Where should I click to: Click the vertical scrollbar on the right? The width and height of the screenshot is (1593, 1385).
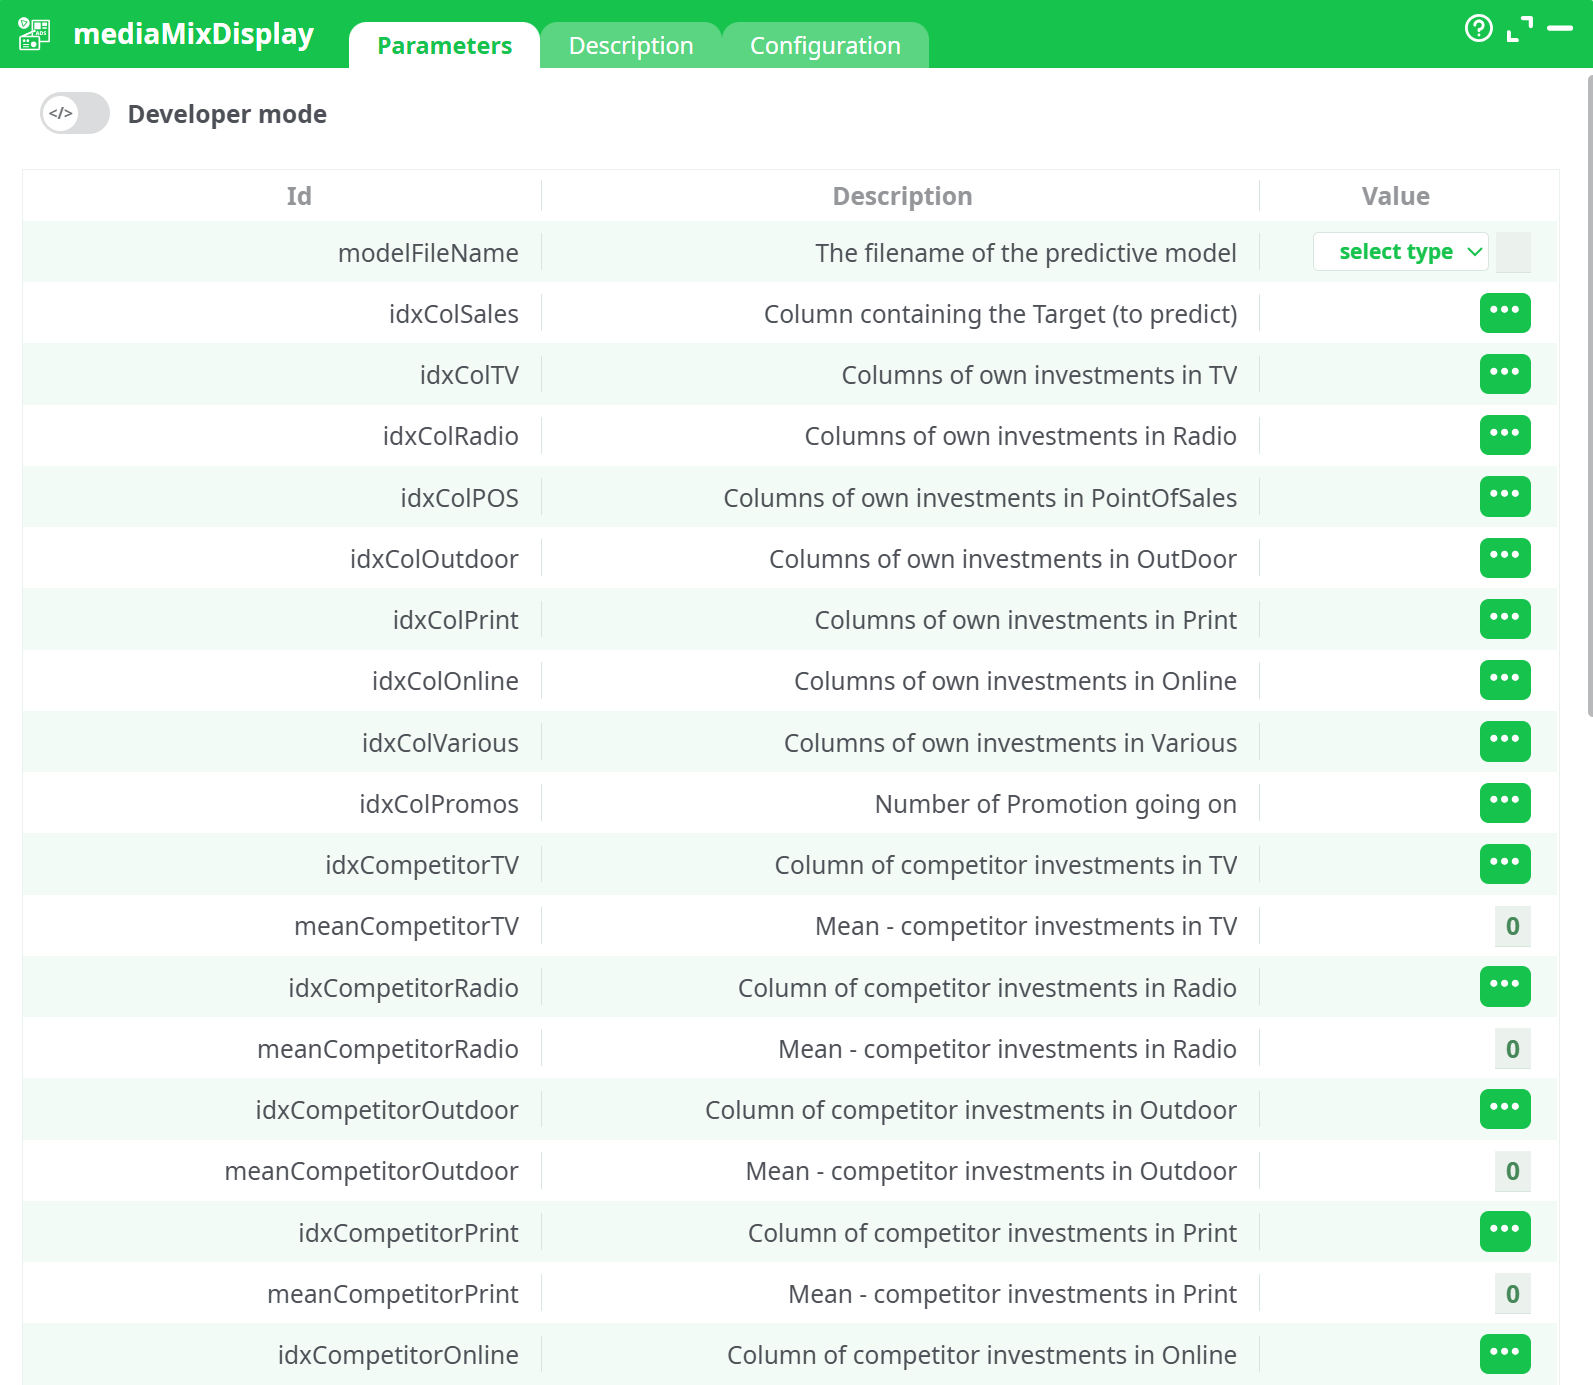tap(1589, 400)
